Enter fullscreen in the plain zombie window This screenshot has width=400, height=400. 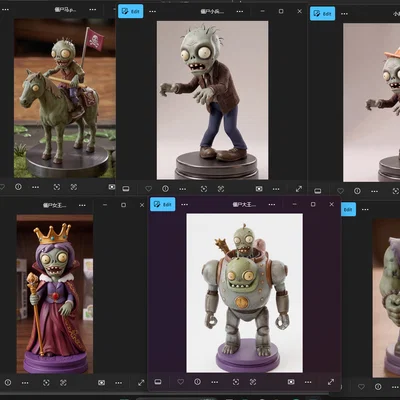click(299, 189)
